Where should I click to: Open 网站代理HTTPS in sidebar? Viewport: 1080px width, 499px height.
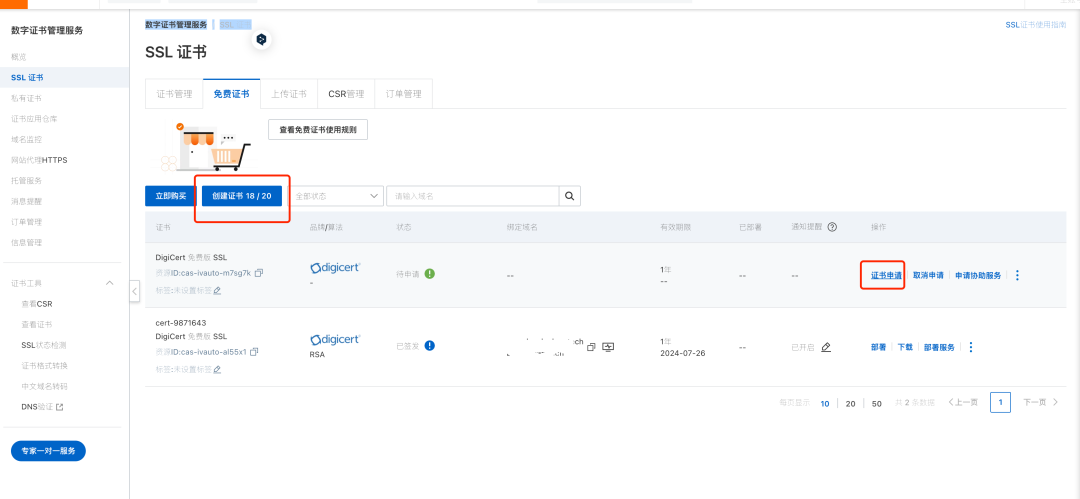39,160
